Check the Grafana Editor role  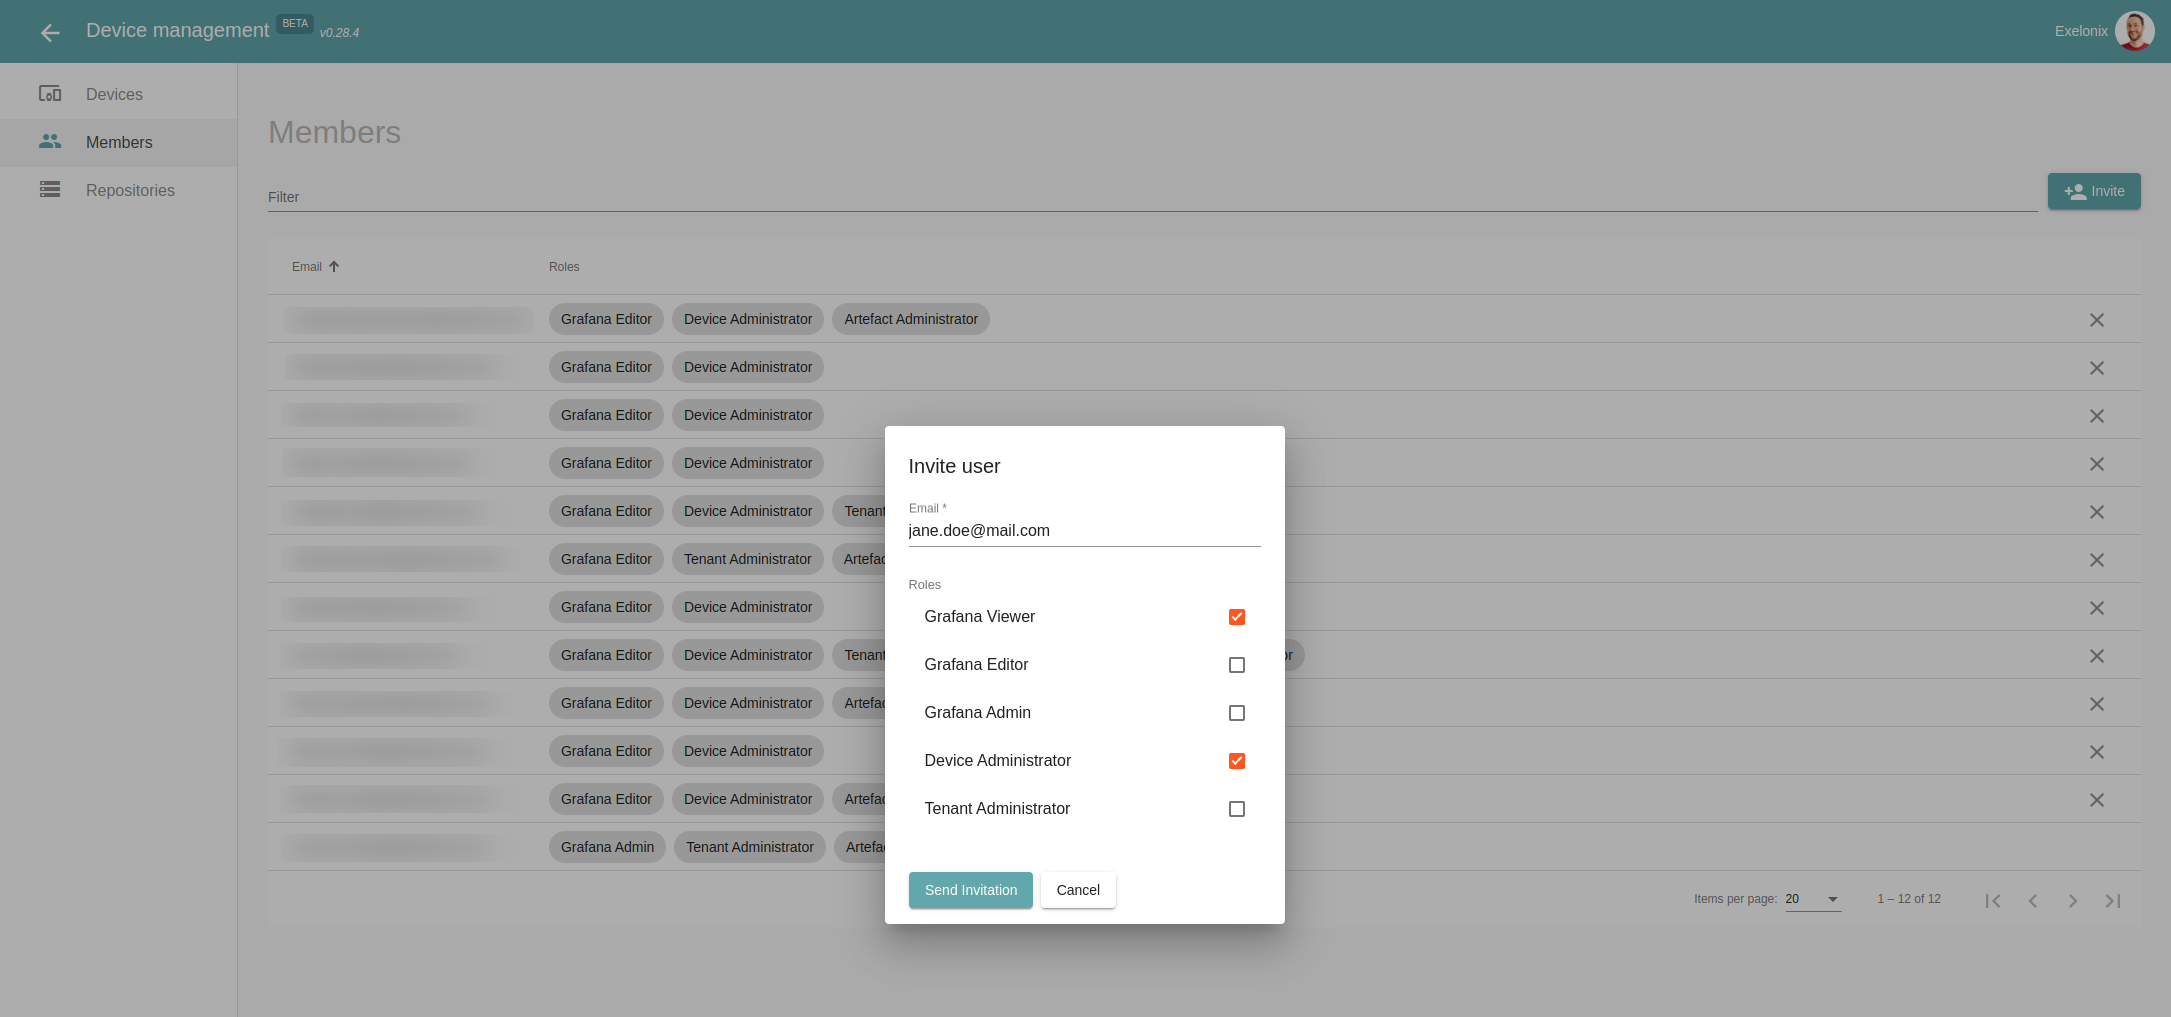(1237, 665)
